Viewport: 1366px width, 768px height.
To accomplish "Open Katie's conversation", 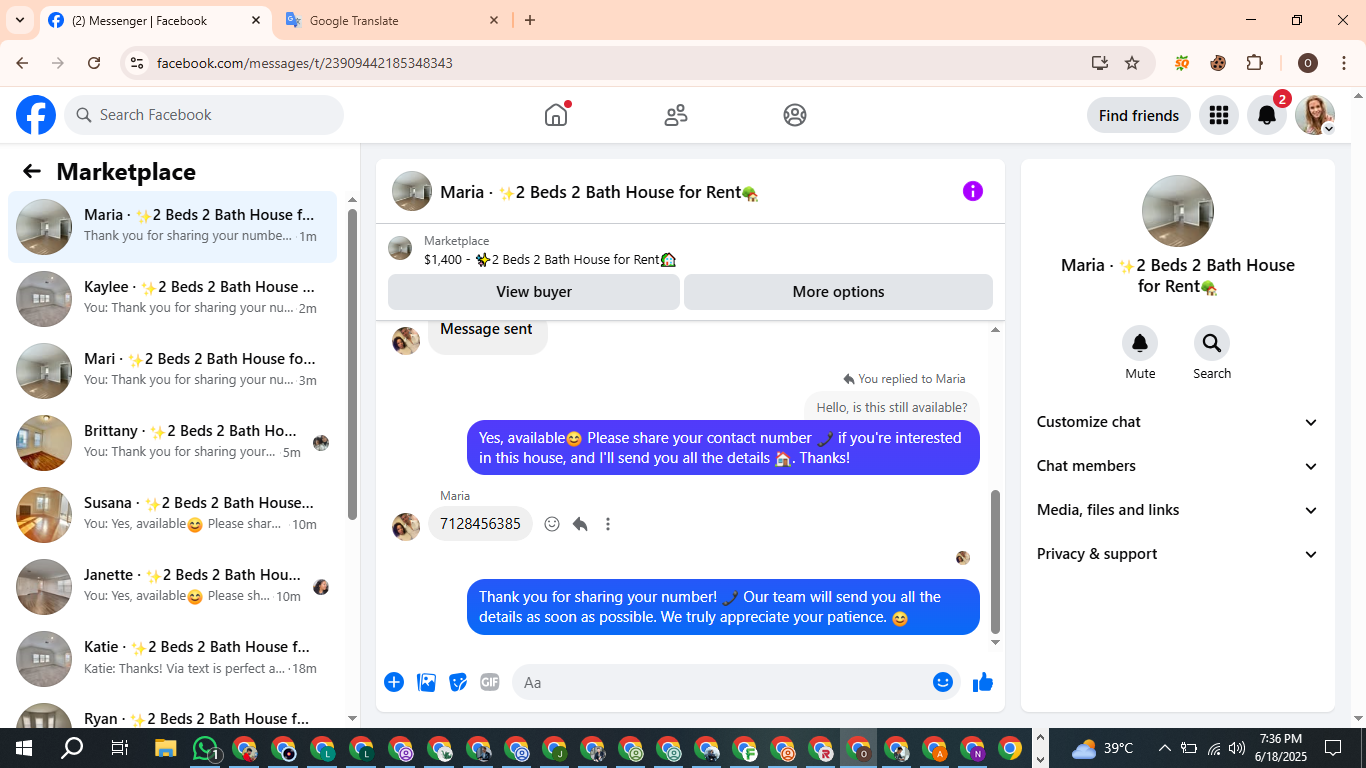I will (x=172, y=657).
